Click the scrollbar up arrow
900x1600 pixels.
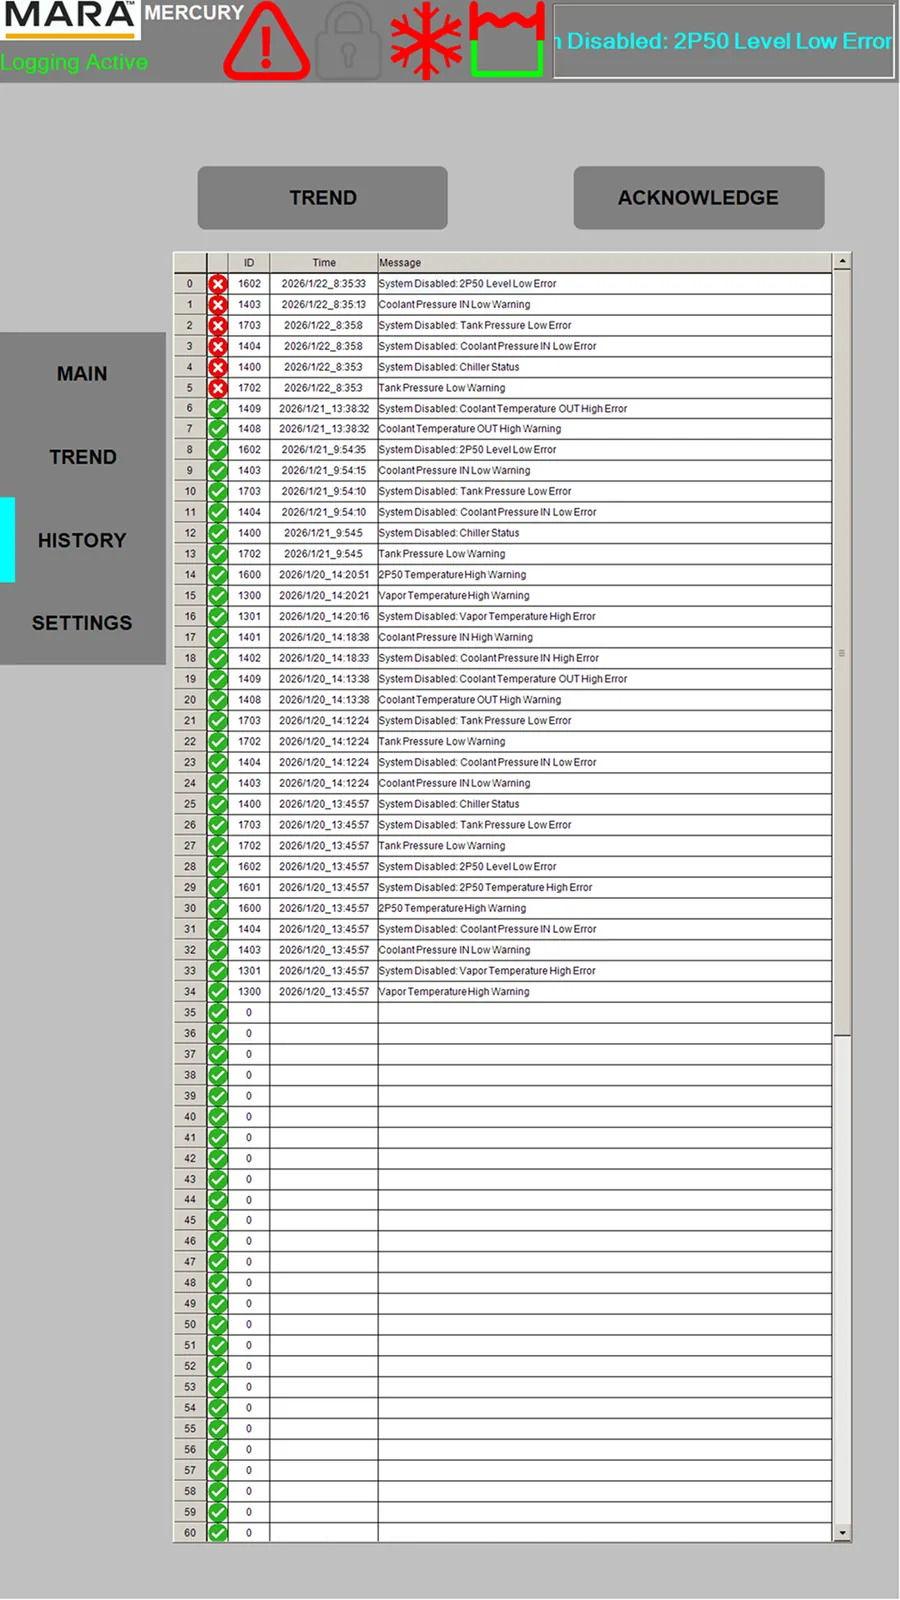(843, 262)
